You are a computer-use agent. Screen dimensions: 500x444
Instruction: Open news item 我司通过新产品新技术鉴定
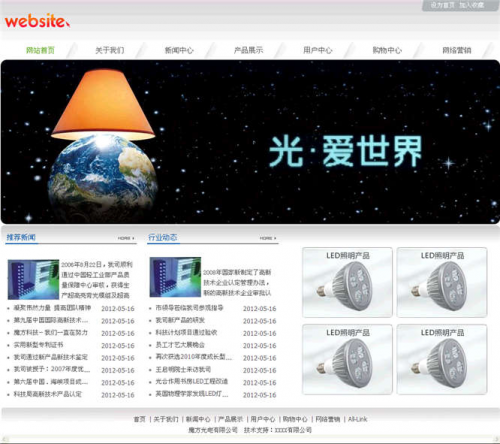click(51, 357)
